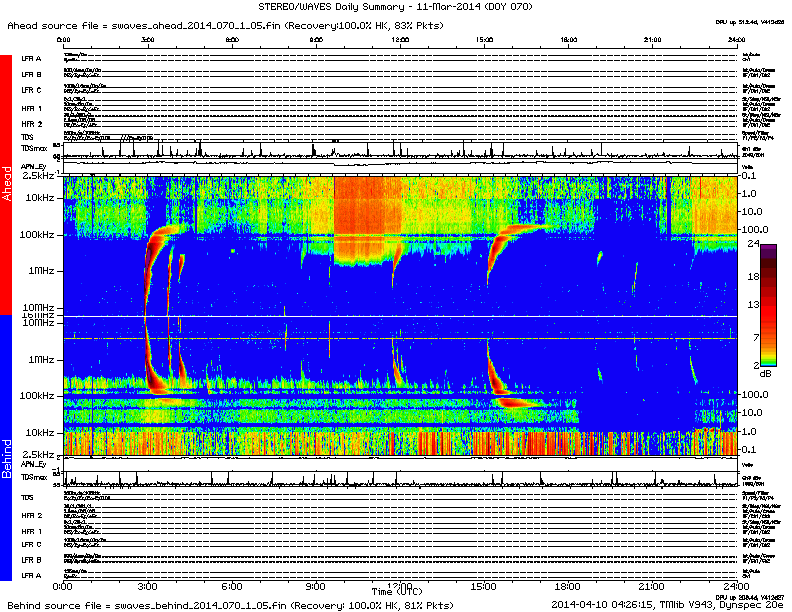Screen dimensions: 792x612
Task: Click the STEREO/WAVES Daily Summary title
Action: [x=395, y=7]
